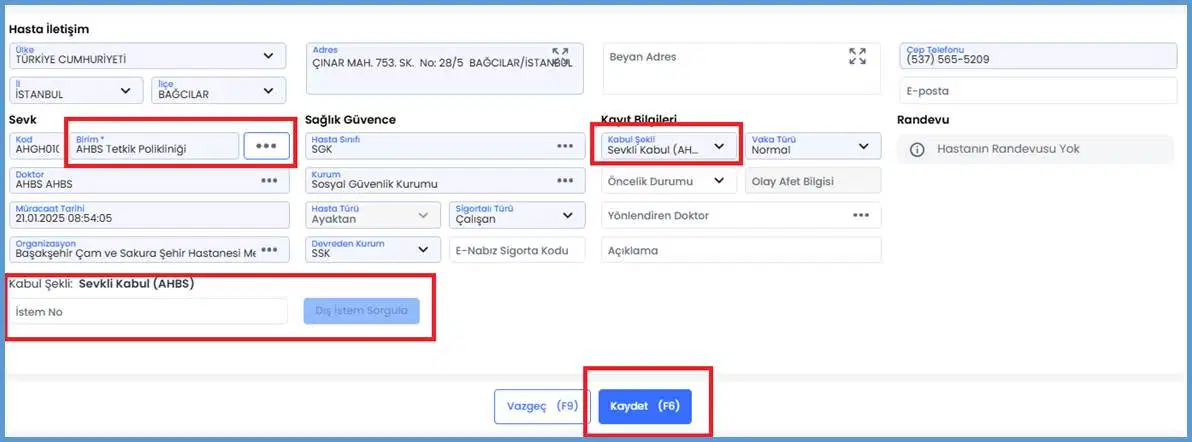
Task: Focus the Açıklama input field
Action: click(x=741, y=250)
